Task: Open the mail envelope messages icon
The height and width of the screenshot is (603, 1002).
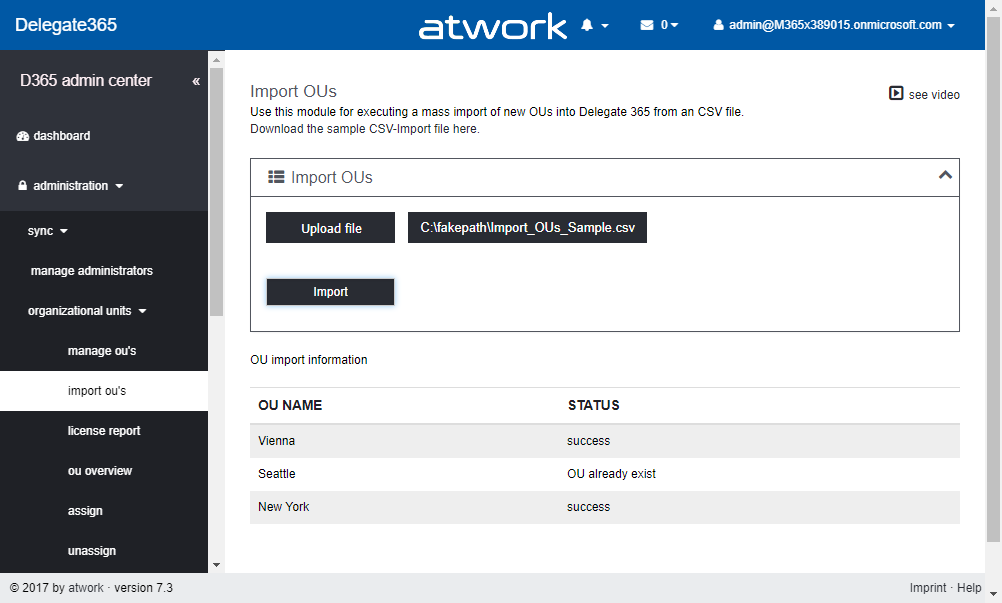Action: click(647, 25)
